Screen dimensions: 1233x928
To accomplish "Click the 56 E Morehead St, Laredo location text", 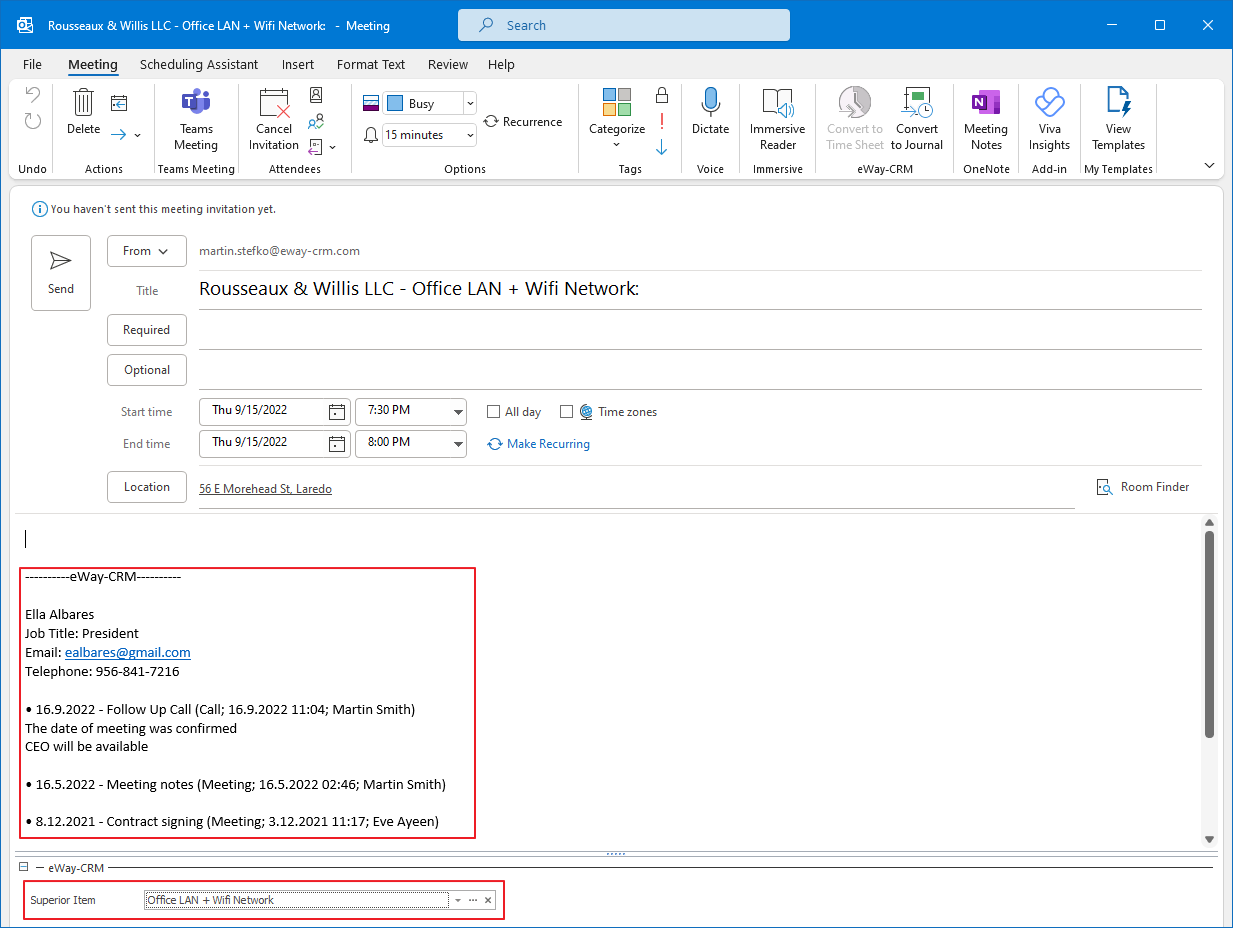I will pos(265,489).
